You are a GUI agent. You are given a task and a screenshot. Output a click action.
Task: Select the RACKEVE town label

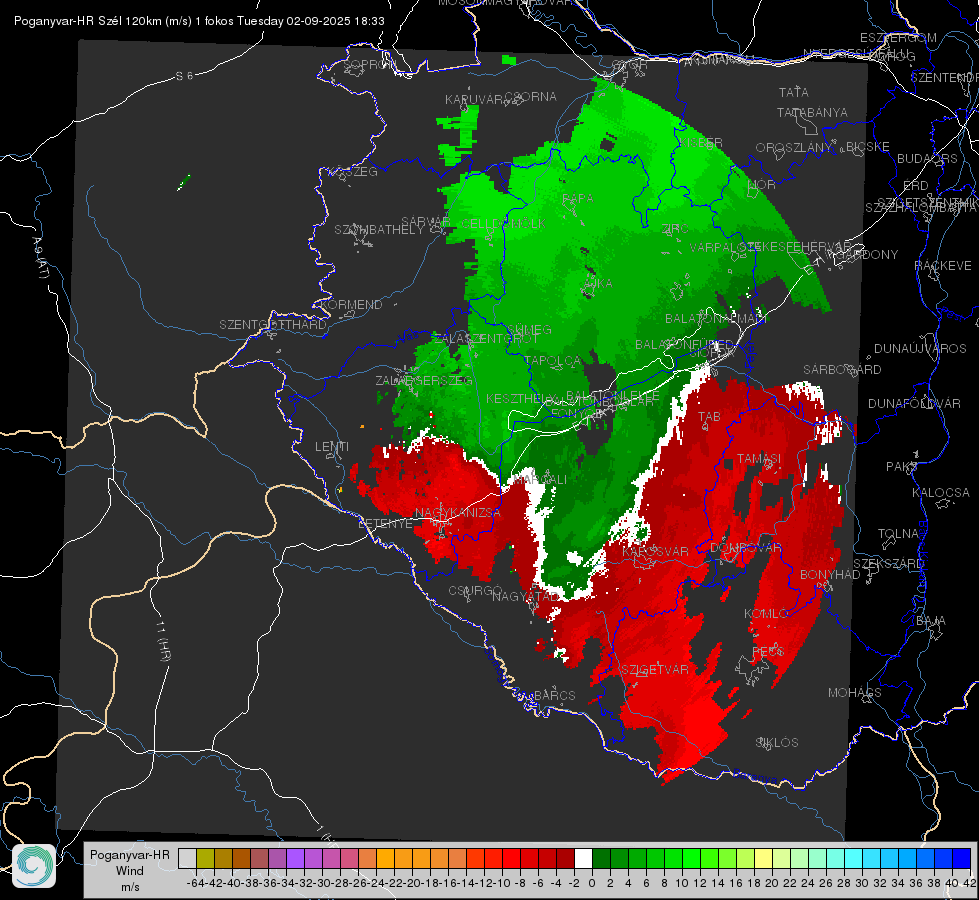943,266
